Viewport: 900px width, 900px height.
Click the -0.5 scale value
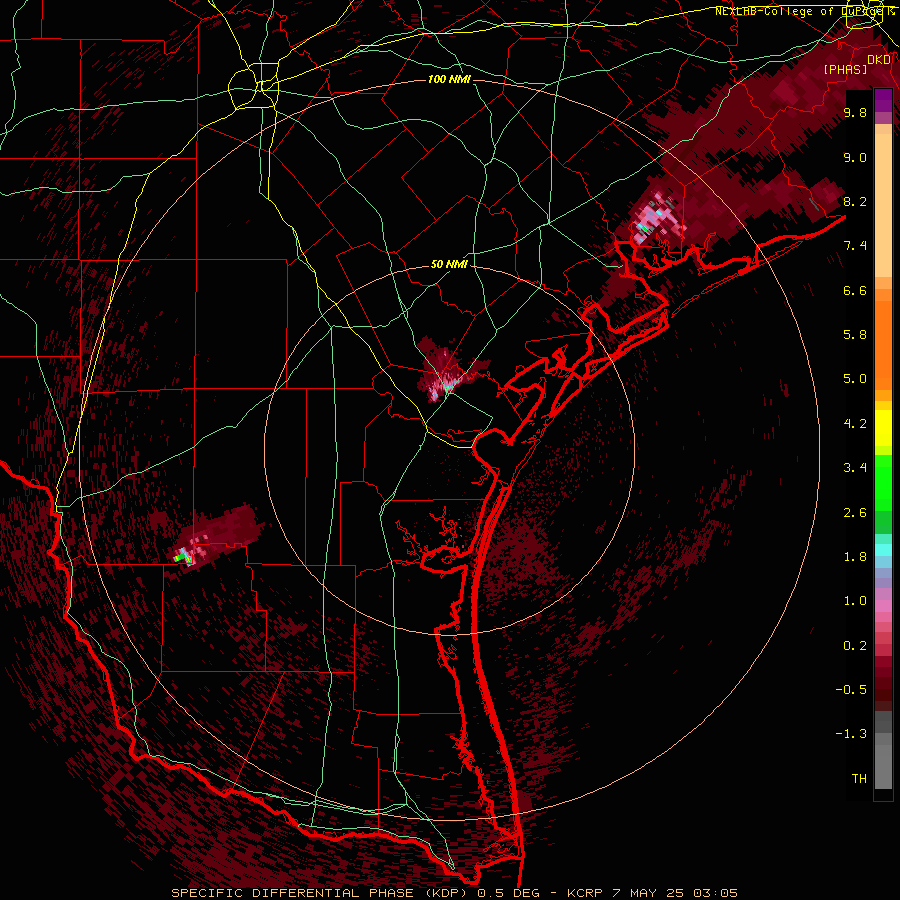pos(851,690)
